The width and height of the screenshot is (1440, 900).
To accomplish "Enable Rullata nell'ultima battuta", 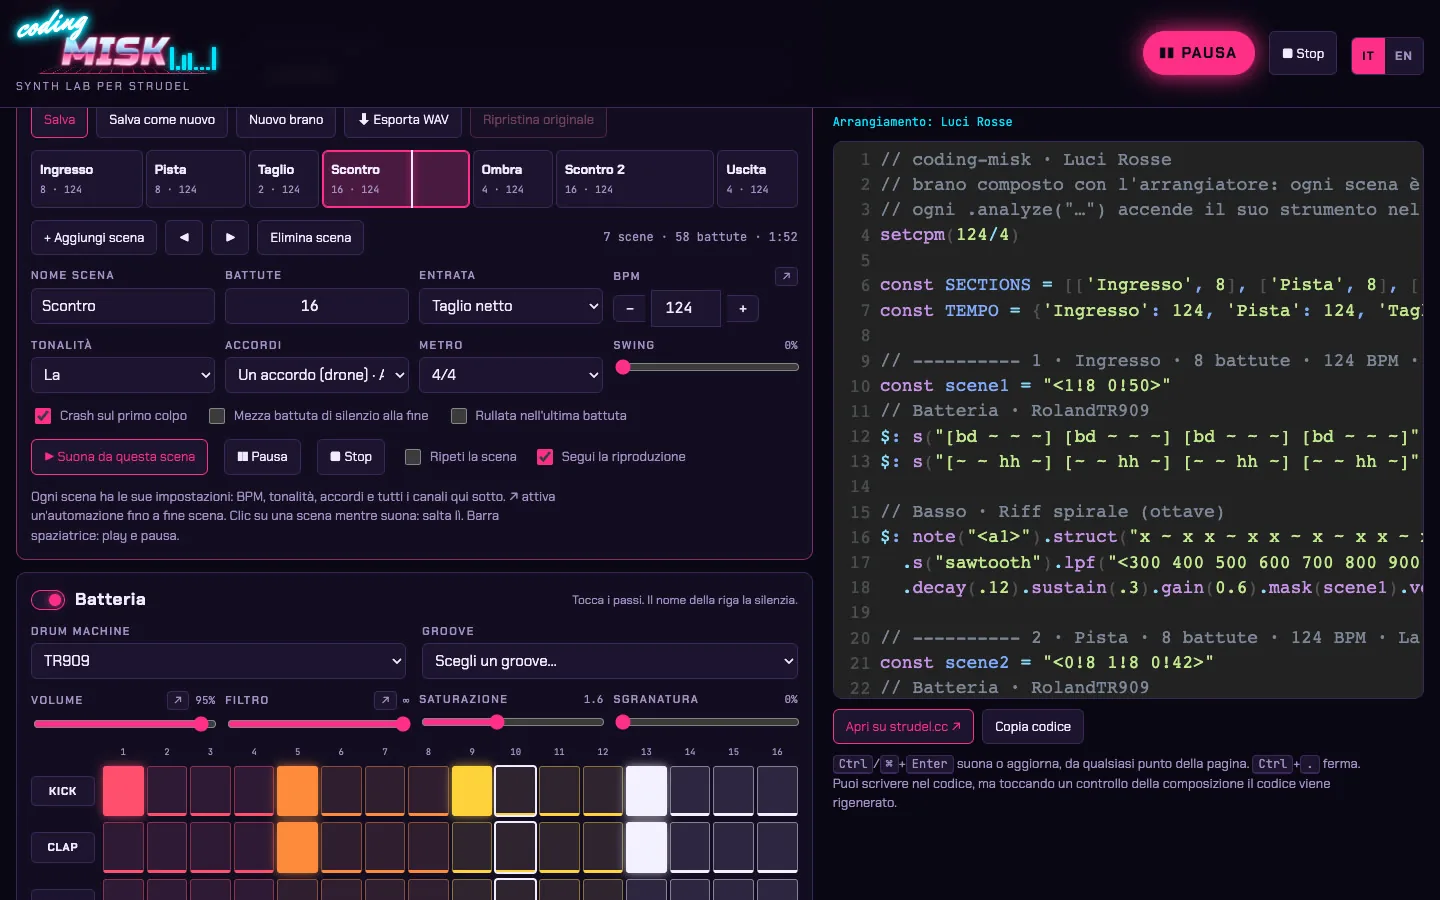I will click(459, 416).
